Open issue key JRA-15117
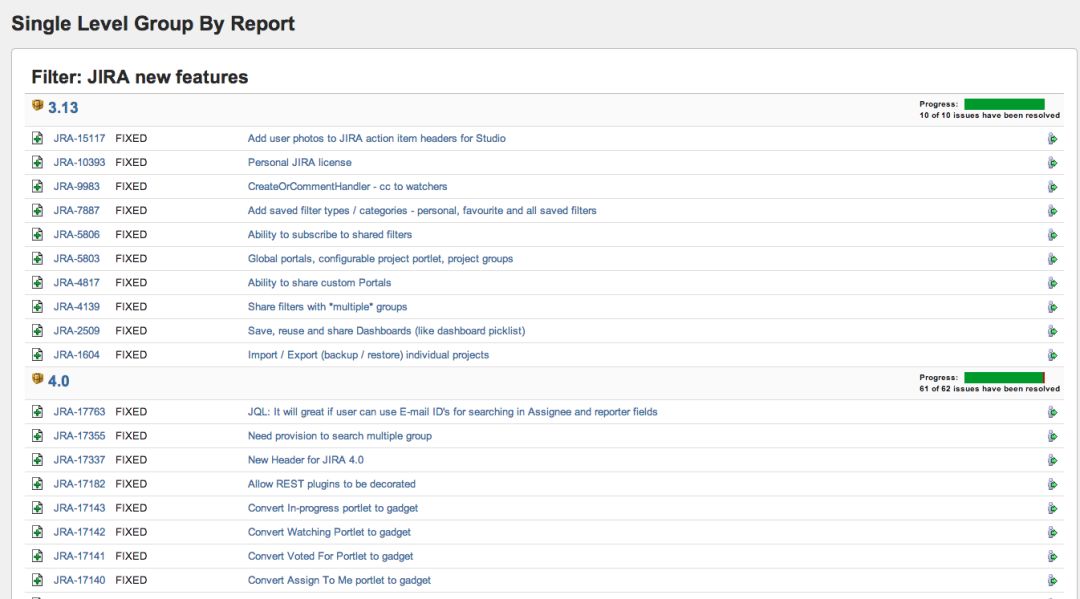Viewport: 1080px width, 599px height. click(79, 138)
